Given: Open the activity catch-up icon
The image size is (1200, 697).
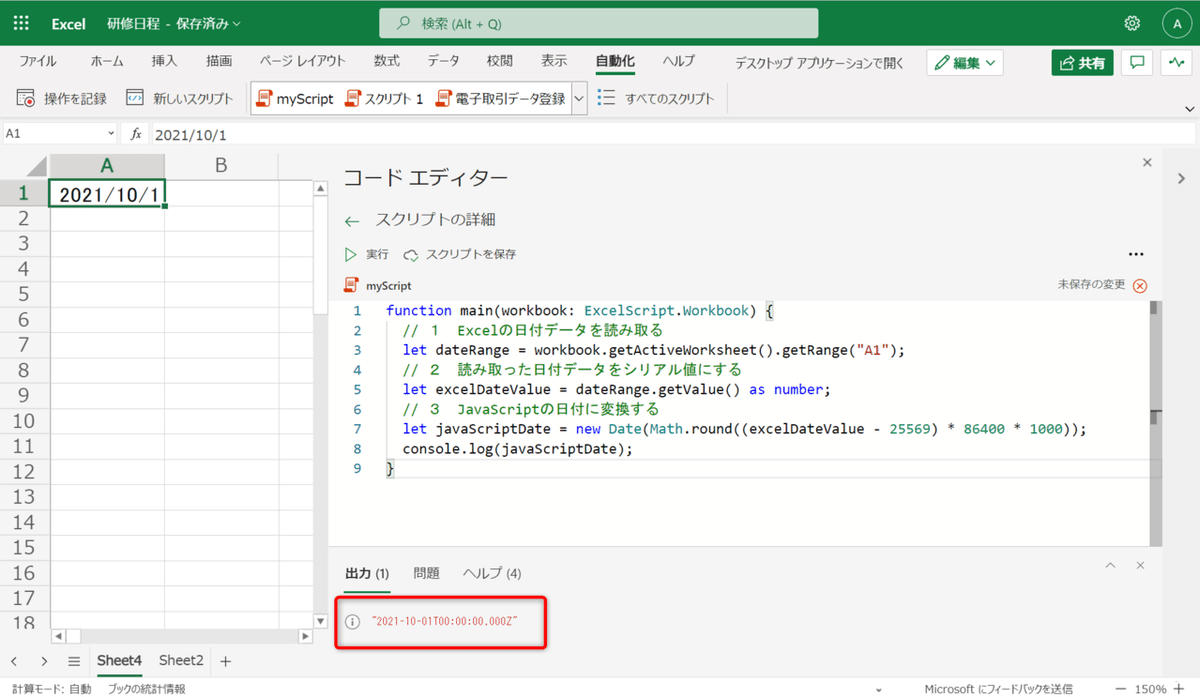Looking at the screenshot, I should coord(1176,62).
